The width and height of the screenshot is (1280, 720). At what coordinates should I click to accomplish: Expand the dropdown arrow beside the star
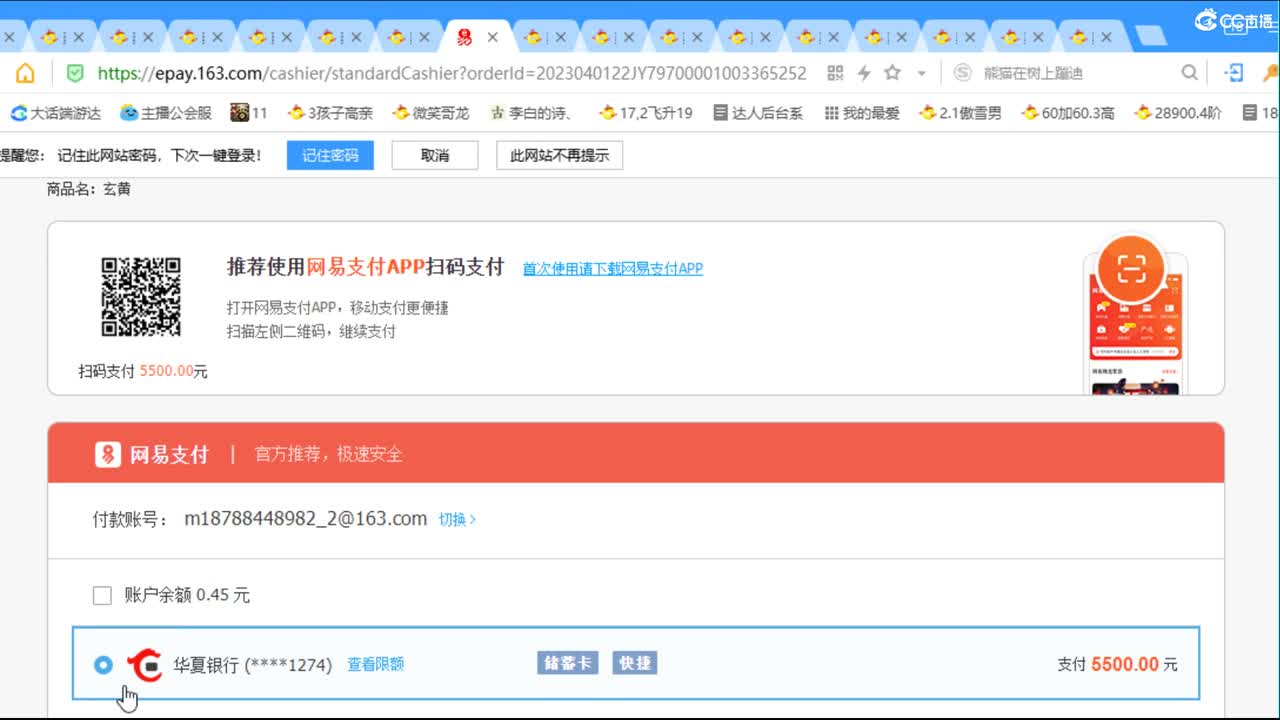[x=921, y=74]
